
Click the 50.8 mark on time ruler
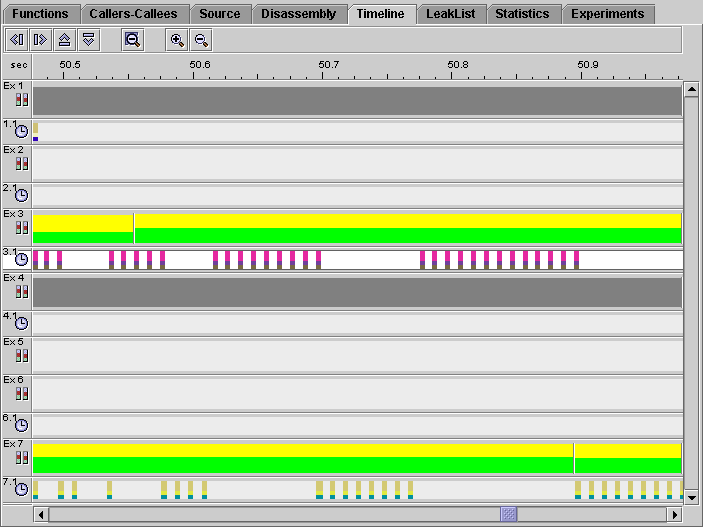458,65
